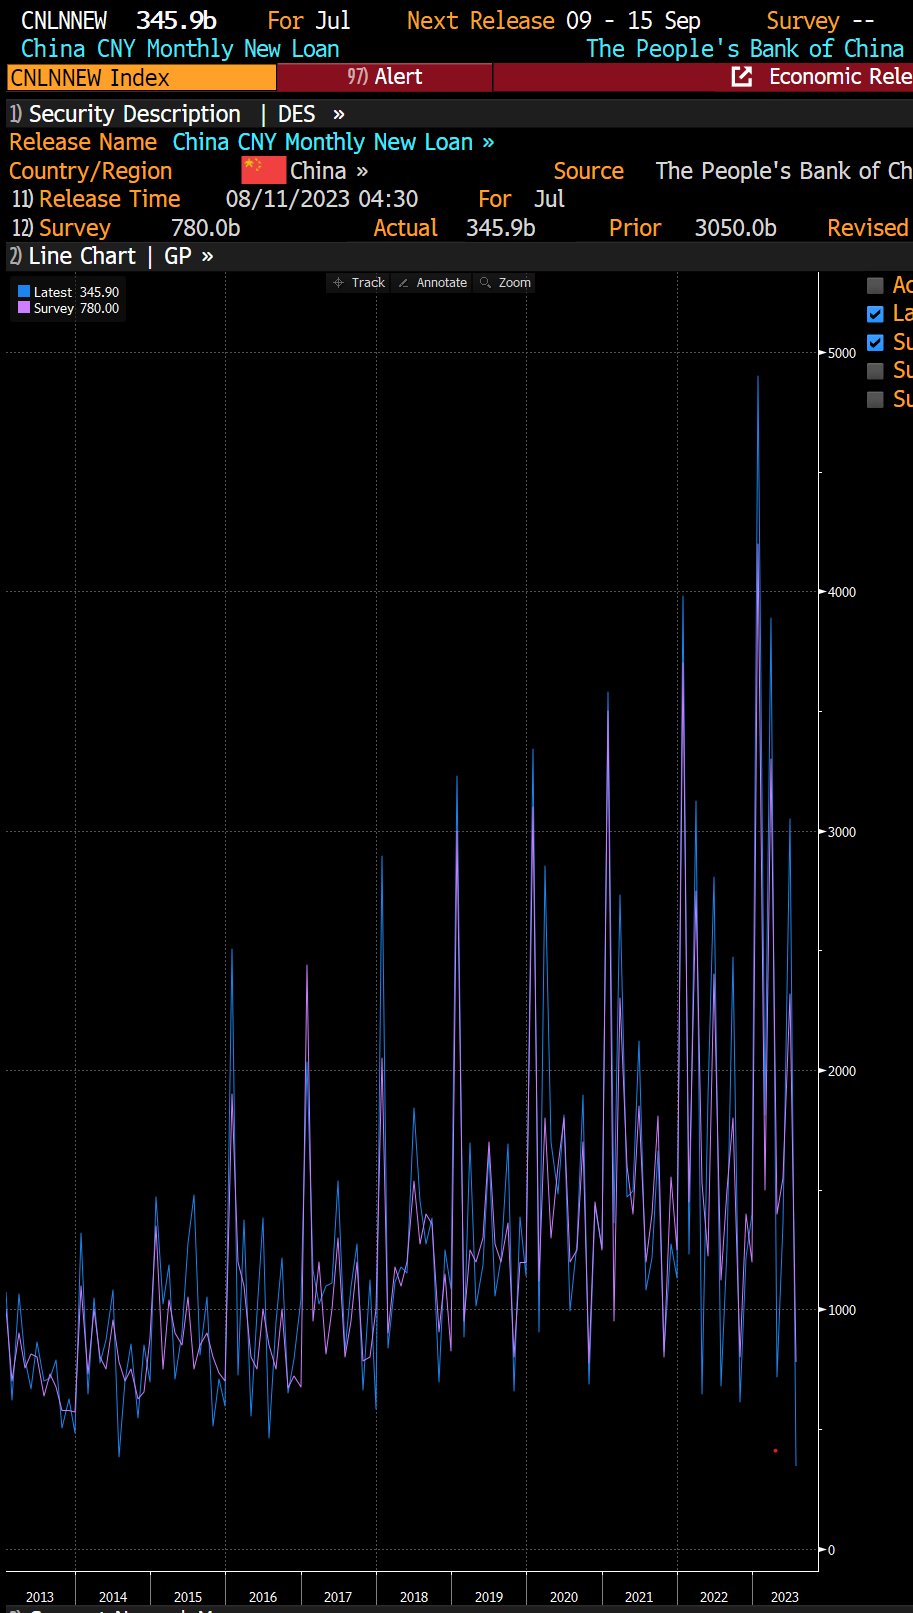Click the Track crosshair tool on chart

pyautogui.click(x=358, y=283)
